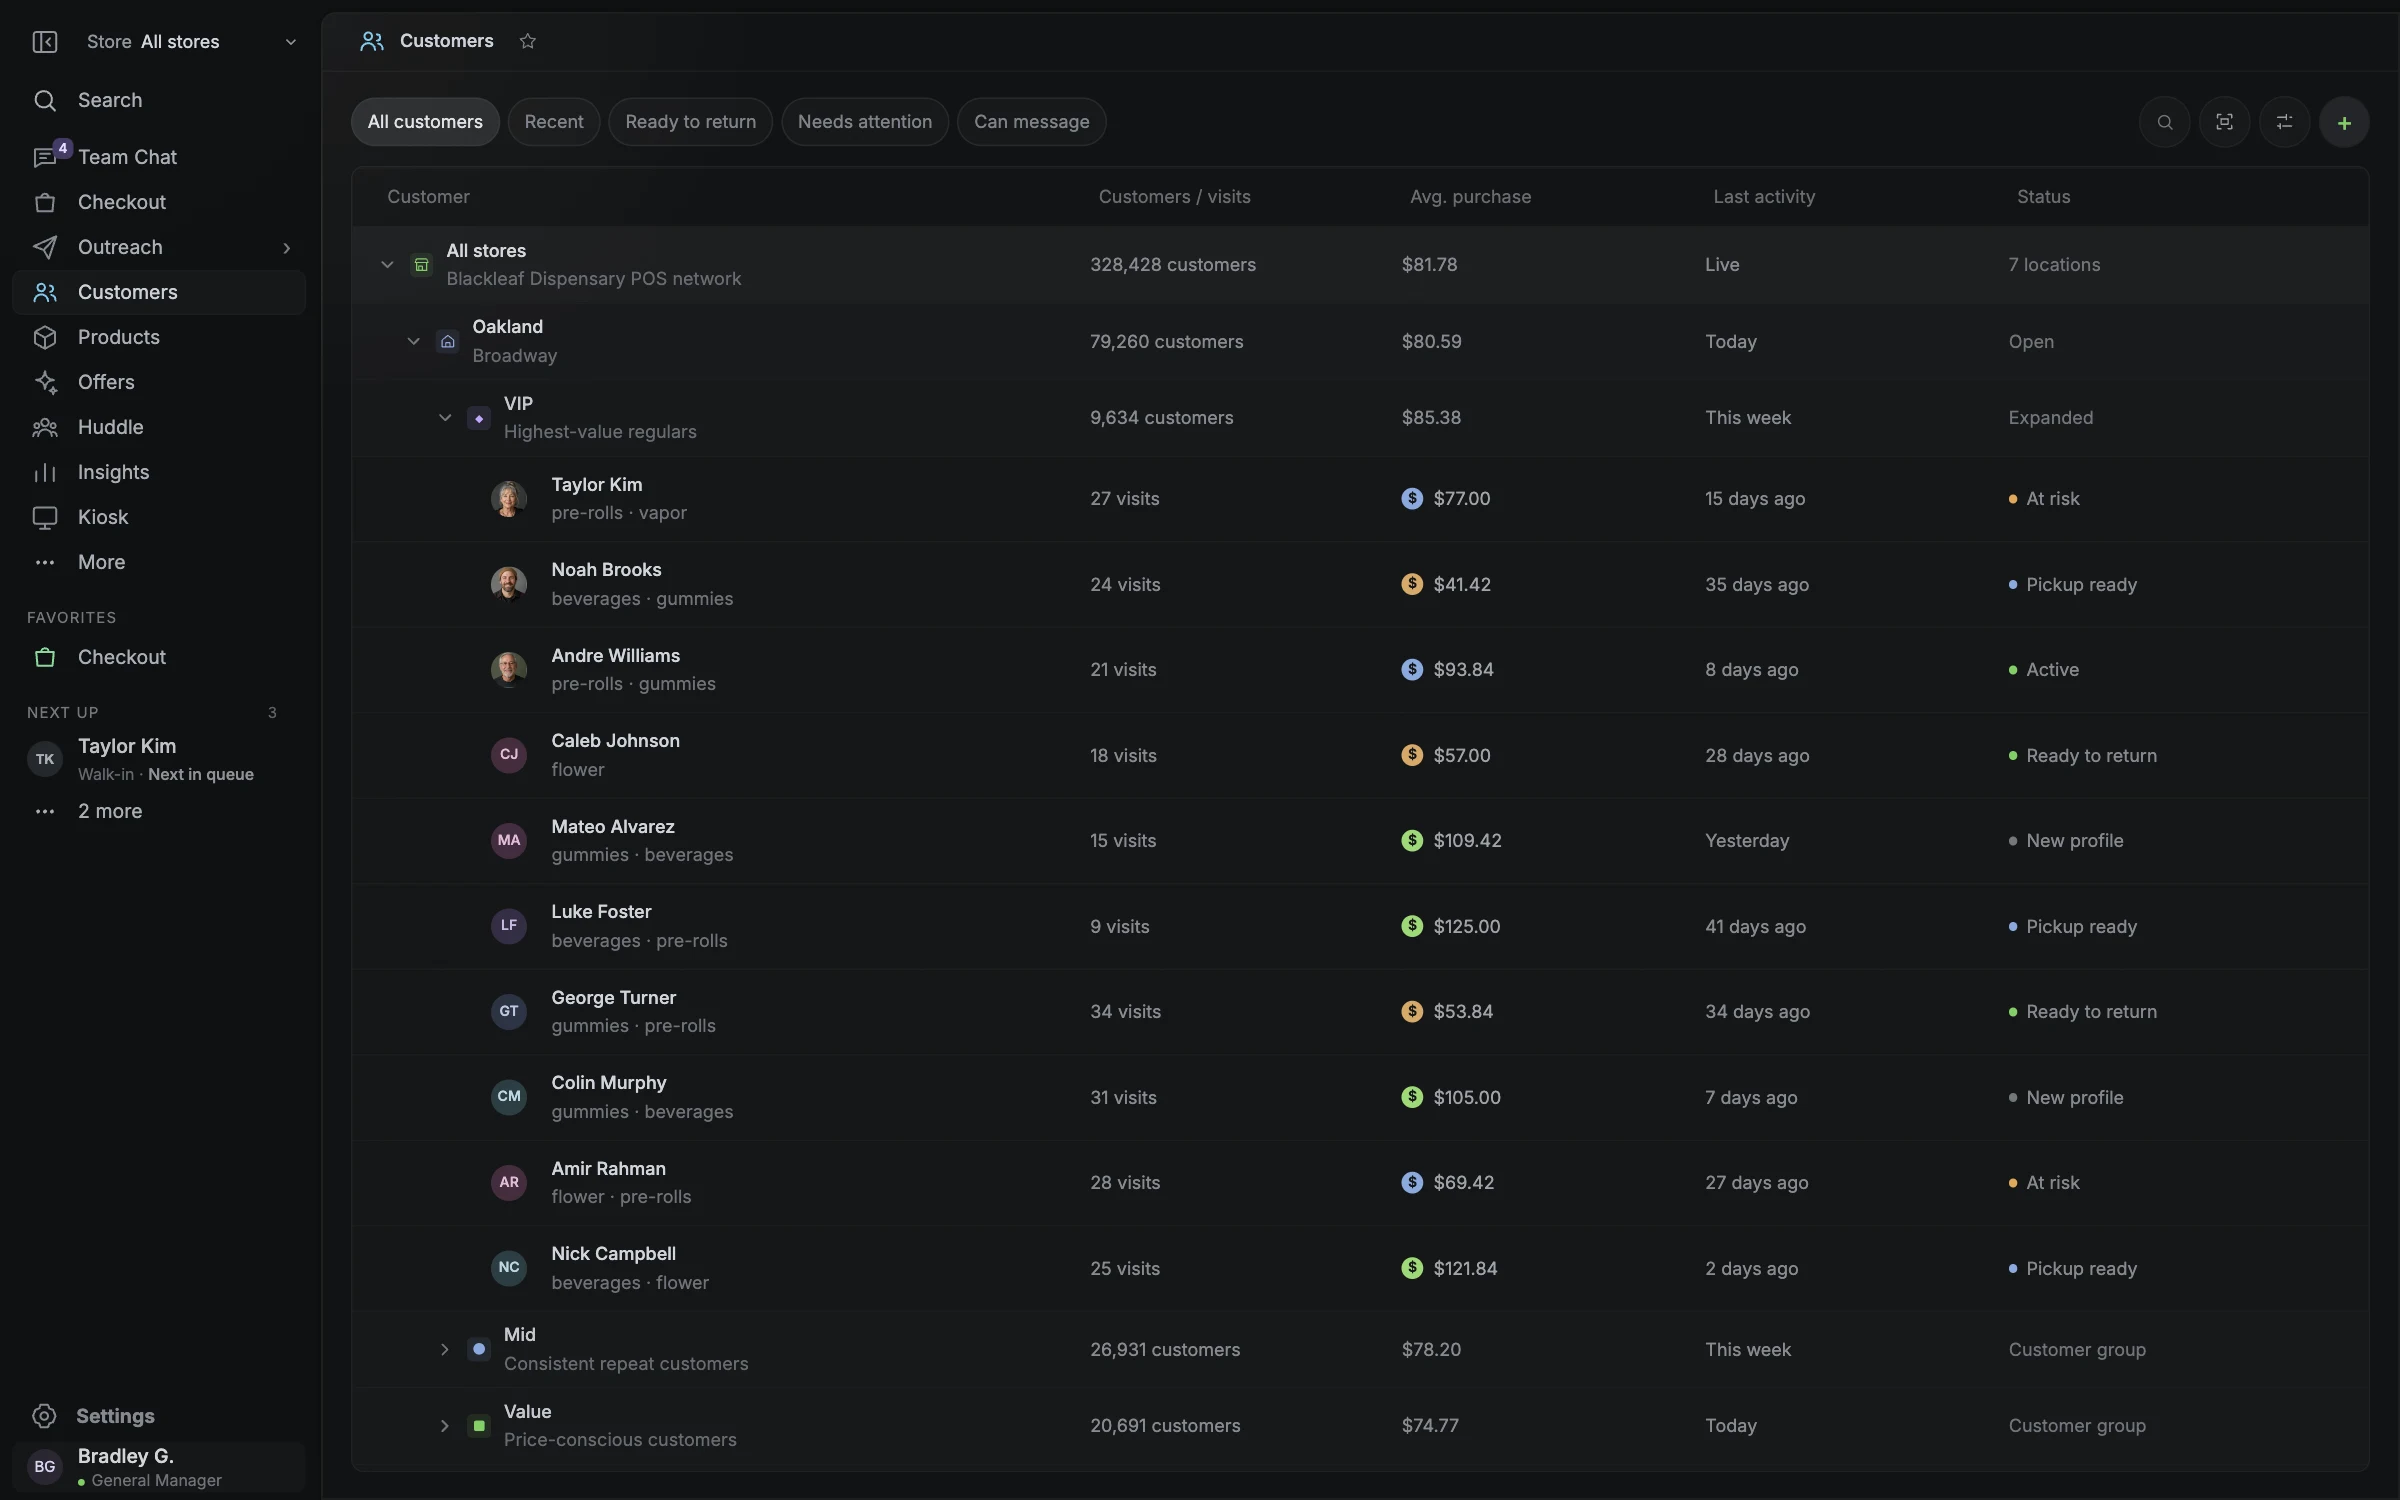Expand the Mid customer group

[x=445, y=1349]
